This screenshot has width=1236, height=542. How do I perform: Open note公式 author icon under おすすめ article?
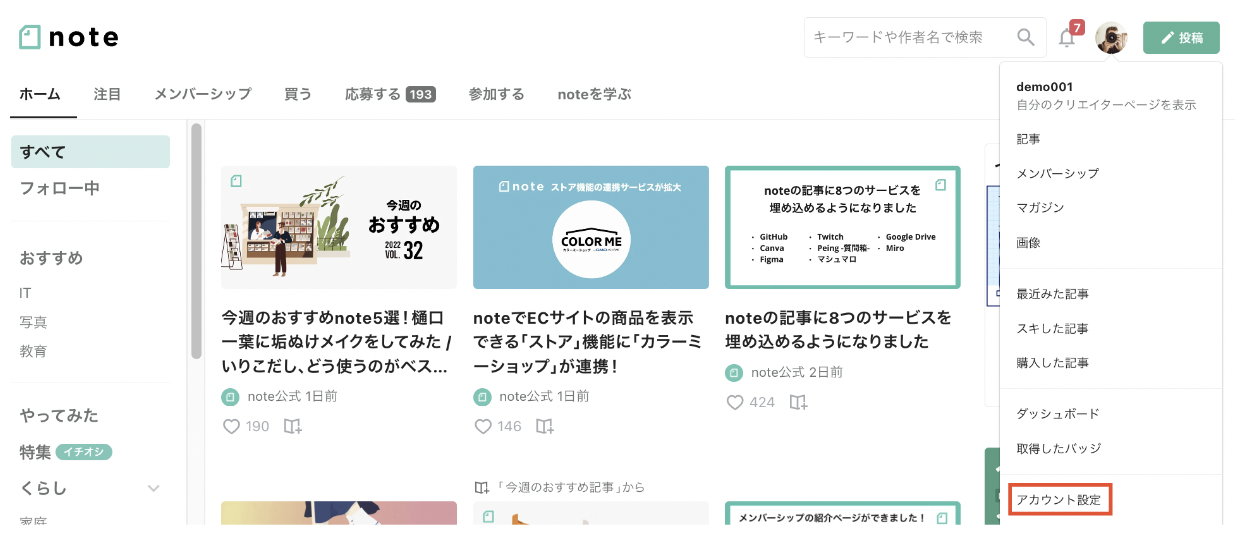pos(230,396)
